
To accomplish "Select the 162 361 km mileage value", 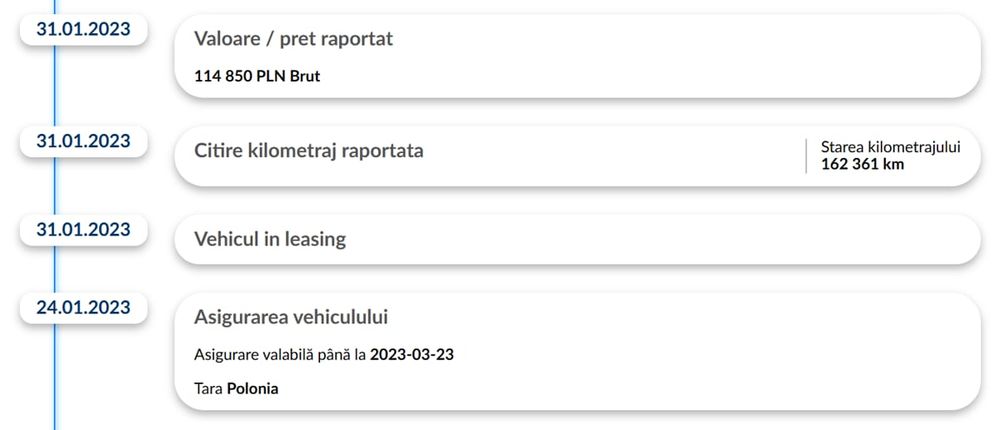I will click(x=862, y=164).
